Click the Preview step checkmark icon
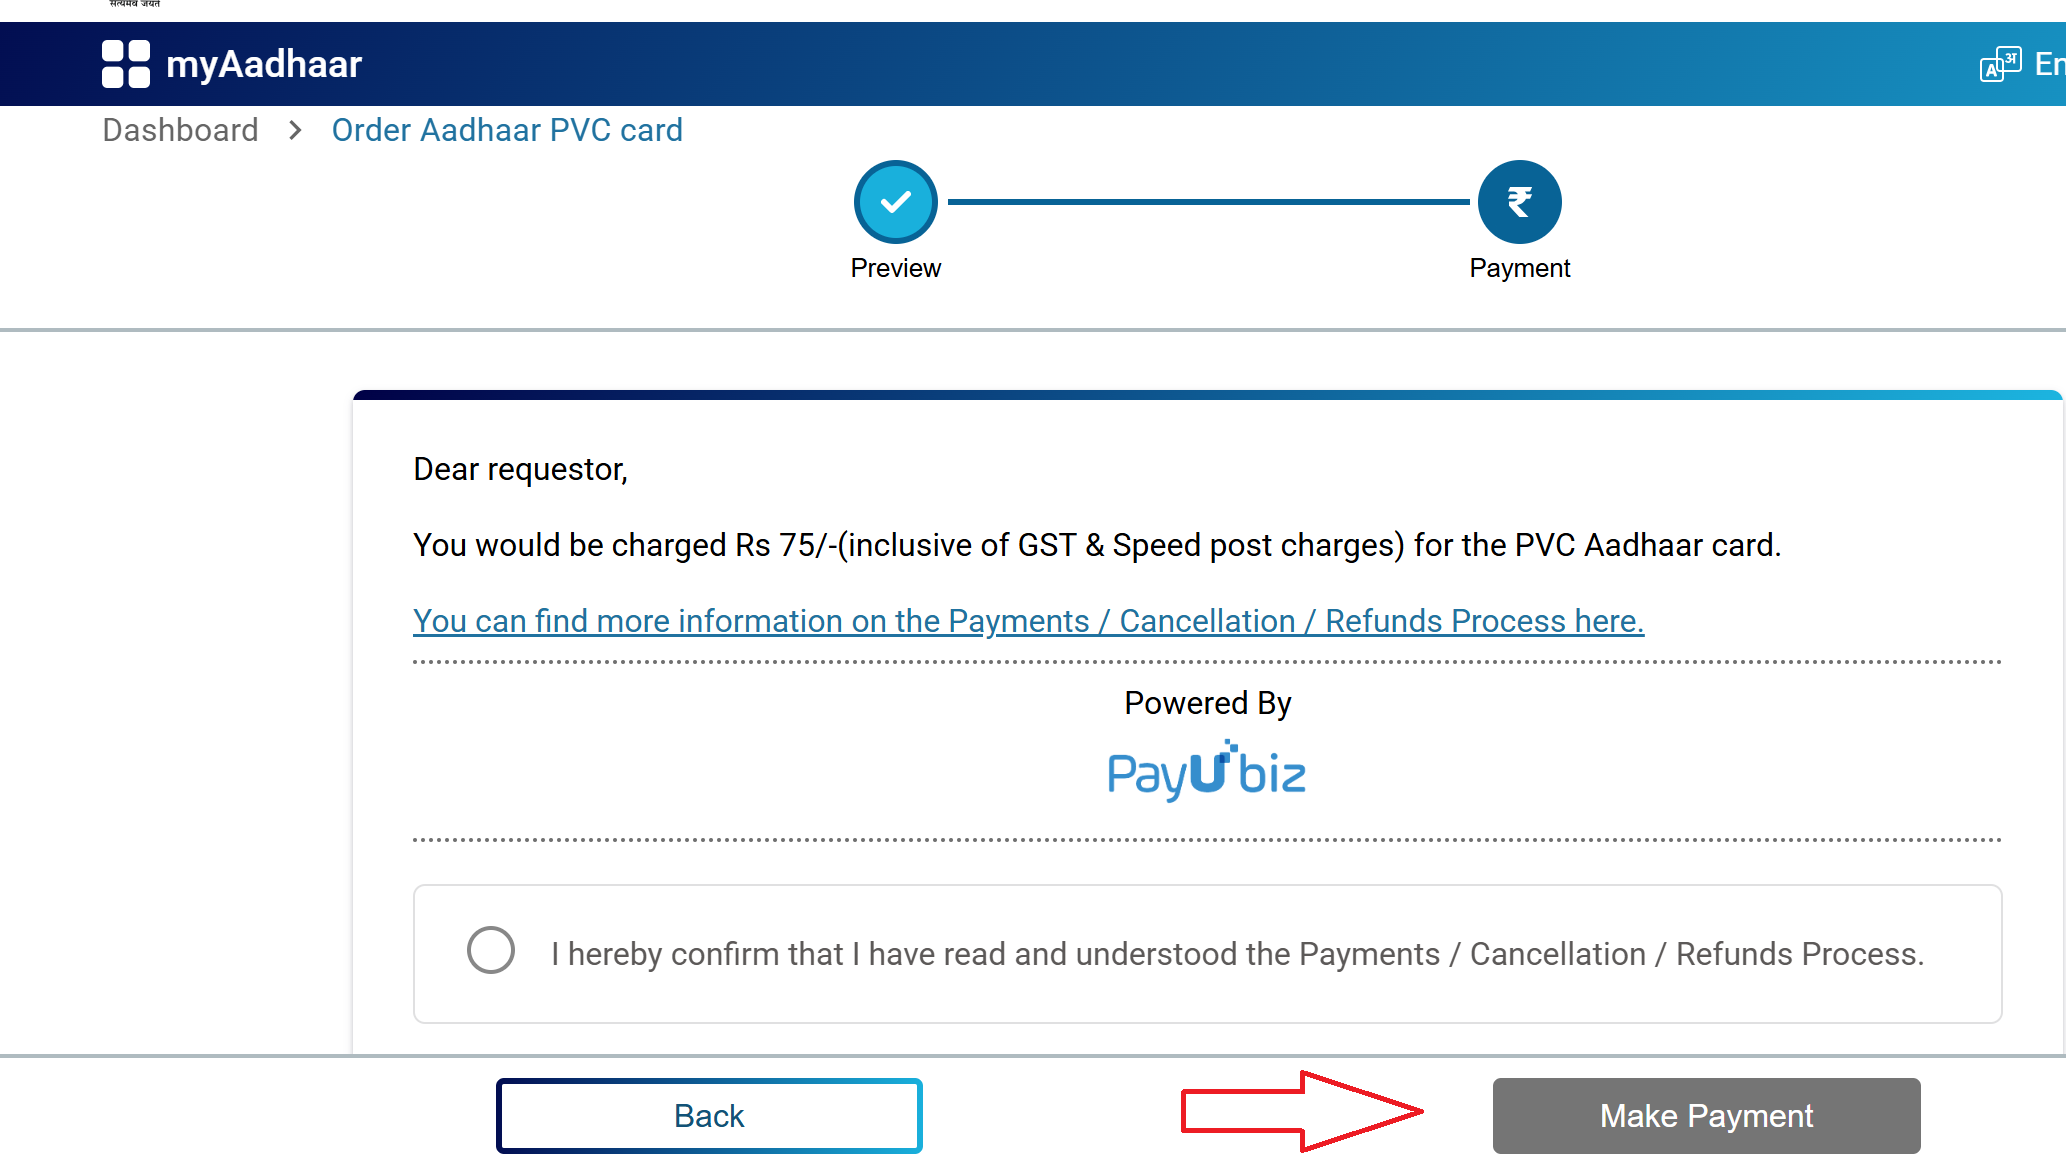 (x=895, y=201)
